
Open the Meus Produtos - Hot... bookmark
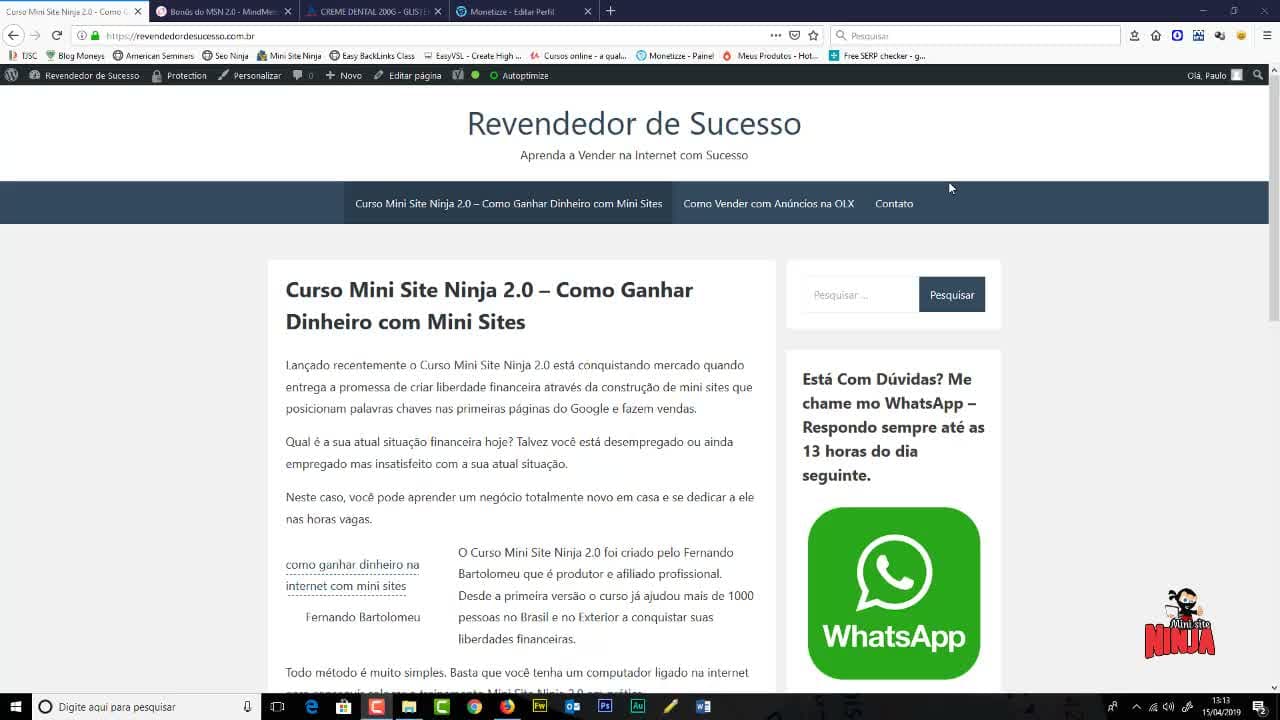pos(769,56)
